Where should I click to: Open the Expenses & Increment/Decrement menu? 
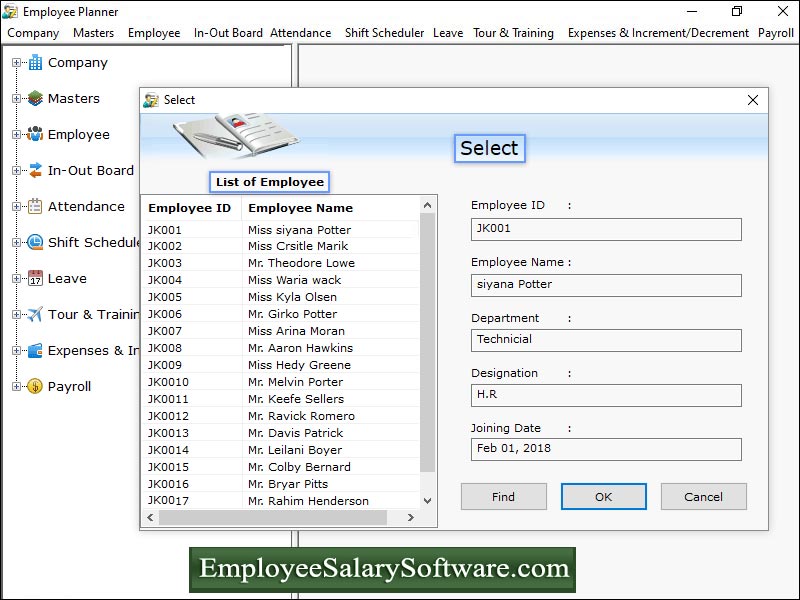[658, 33]
